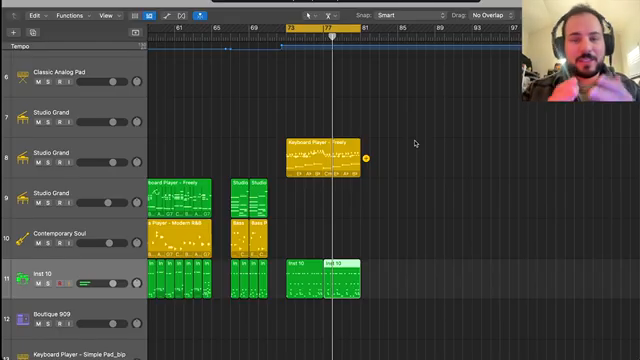The width and height of the screenshot is (640, 360).
Task: Toggle the Flex button
Action: point(181,16)
